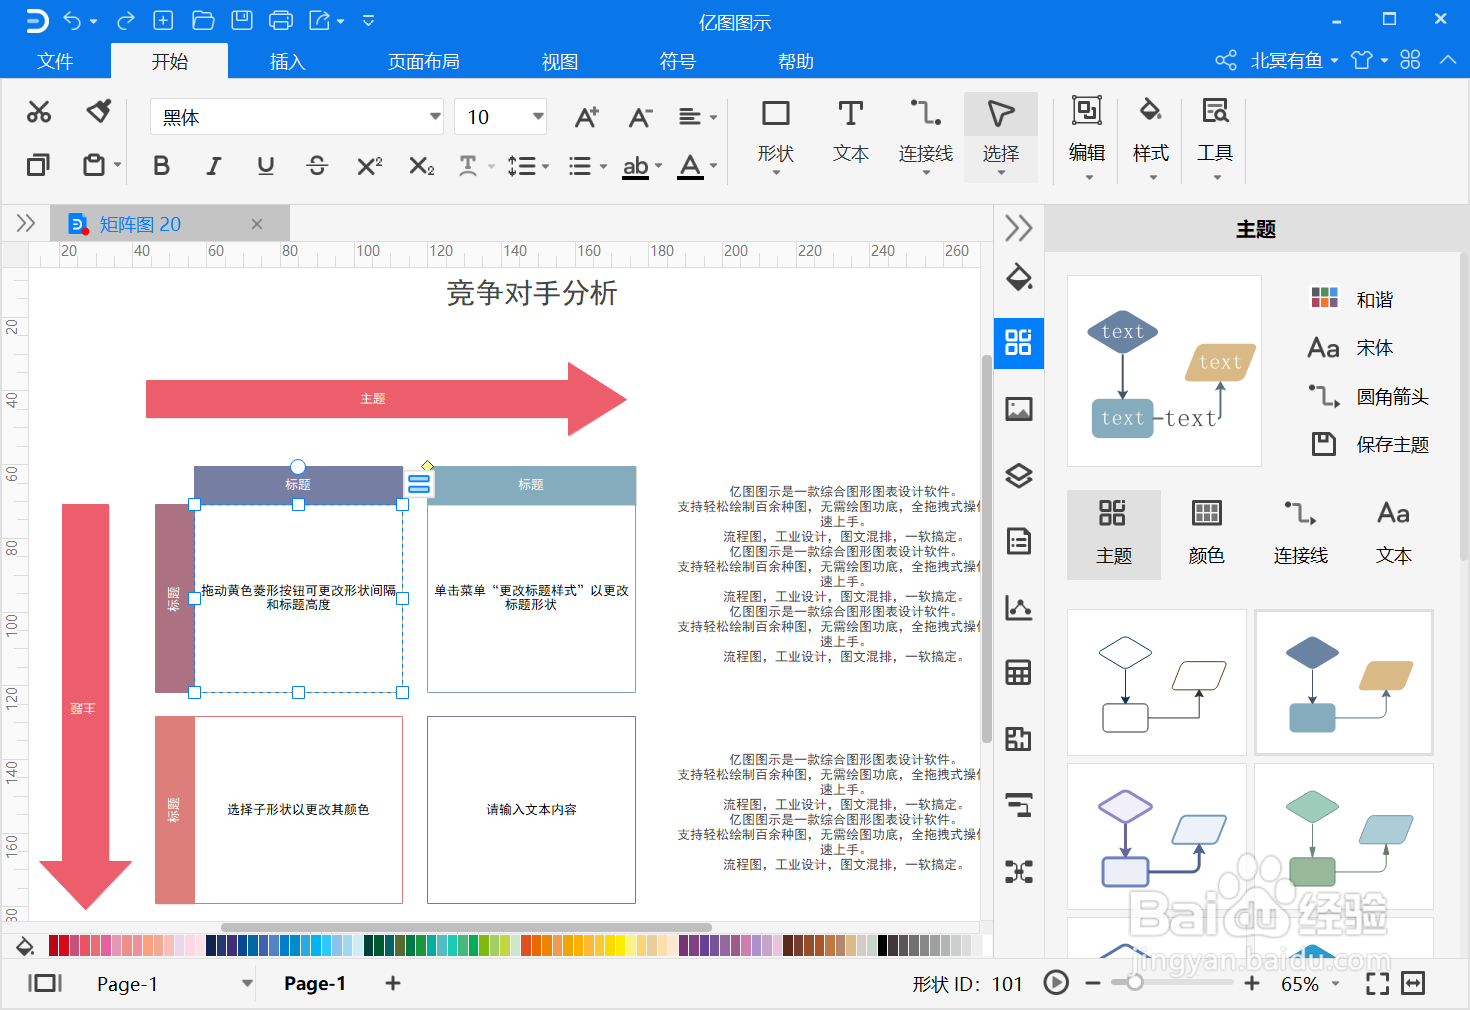Select the 形状 shape tool
Viewport: 1470px width, 1010px height.
[x=775, y=137]
